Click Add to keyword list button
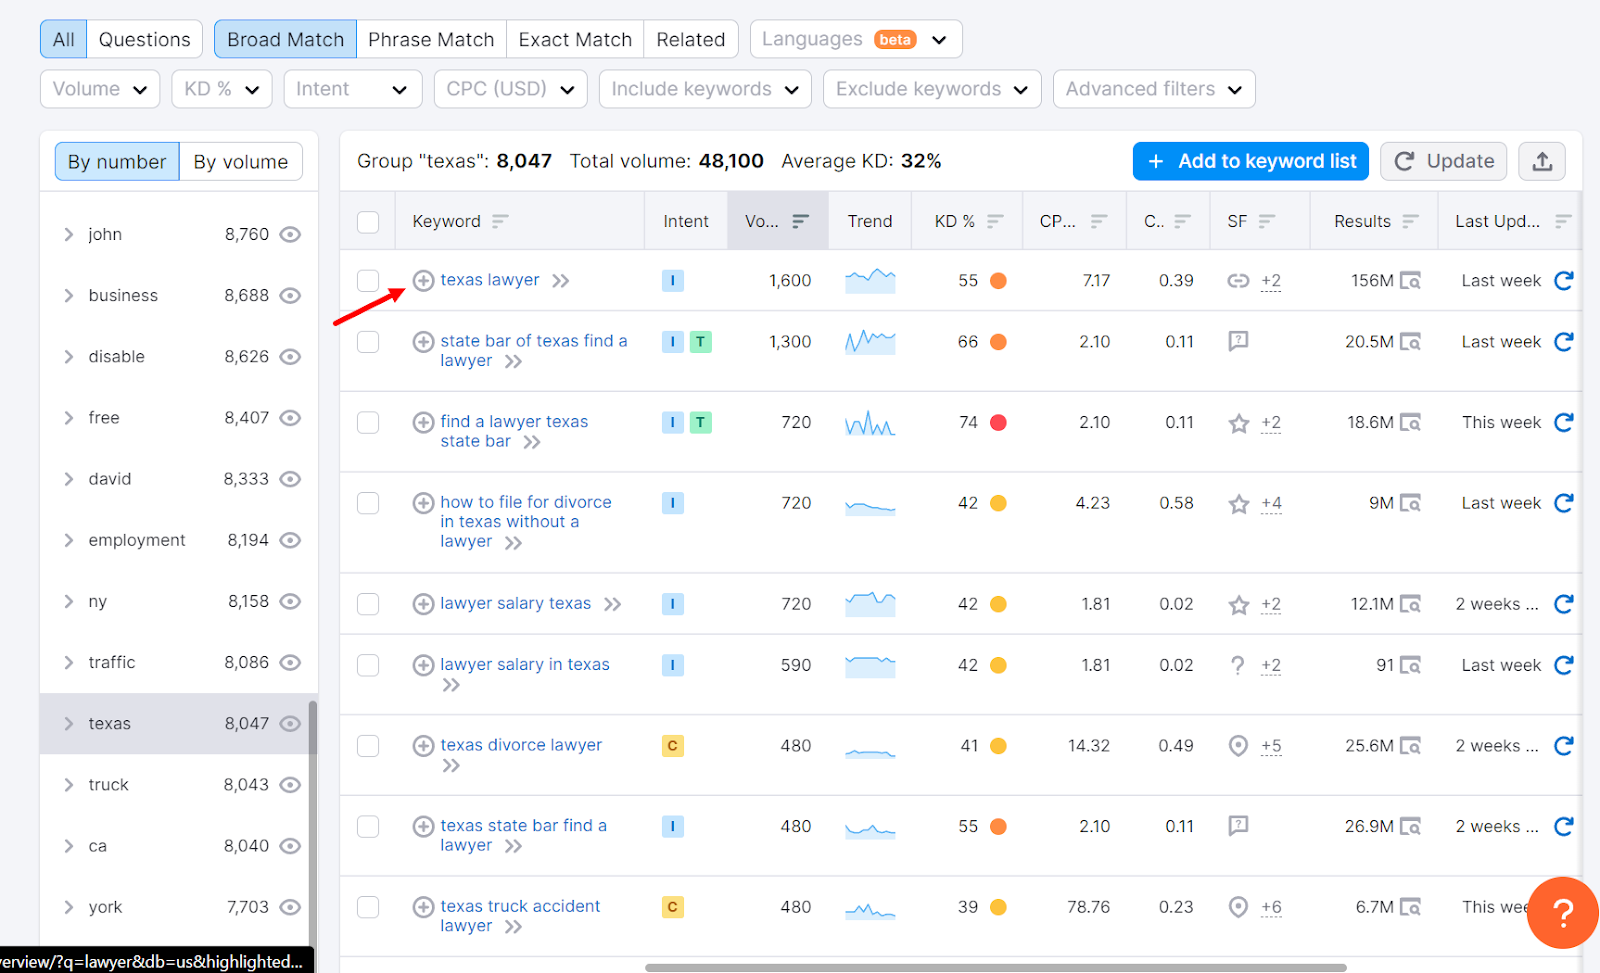 point(1251,161)
